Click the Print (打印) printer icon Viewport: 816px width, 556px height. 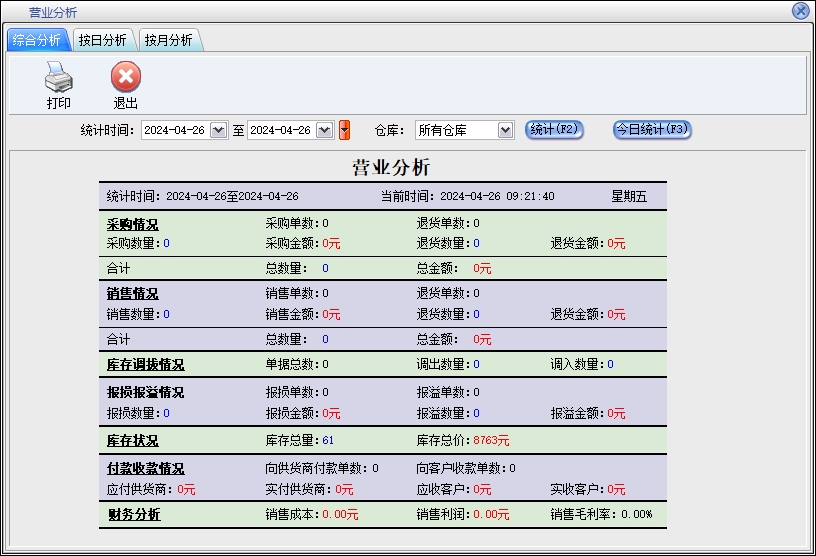59,77
